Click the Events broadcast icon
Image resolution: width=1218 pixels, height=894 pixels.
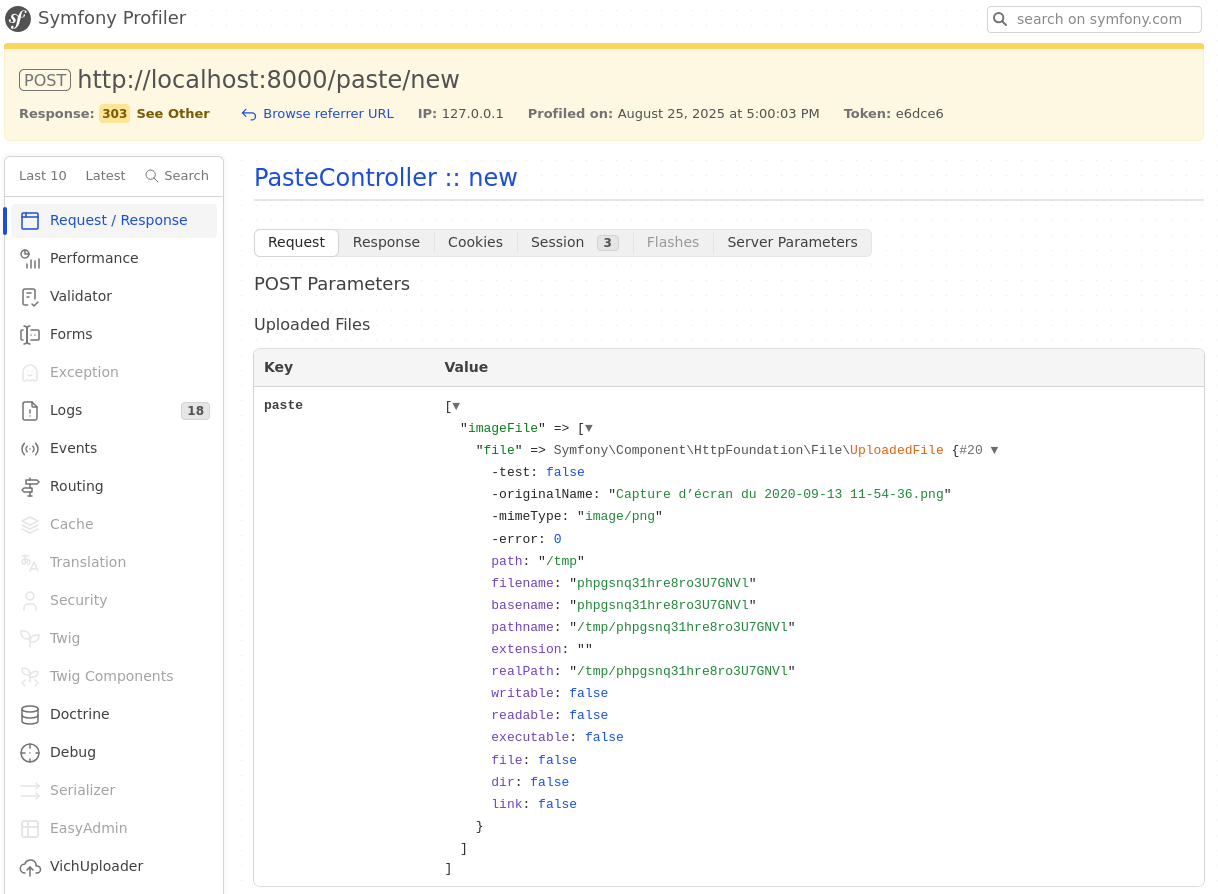tap(30, 449)
